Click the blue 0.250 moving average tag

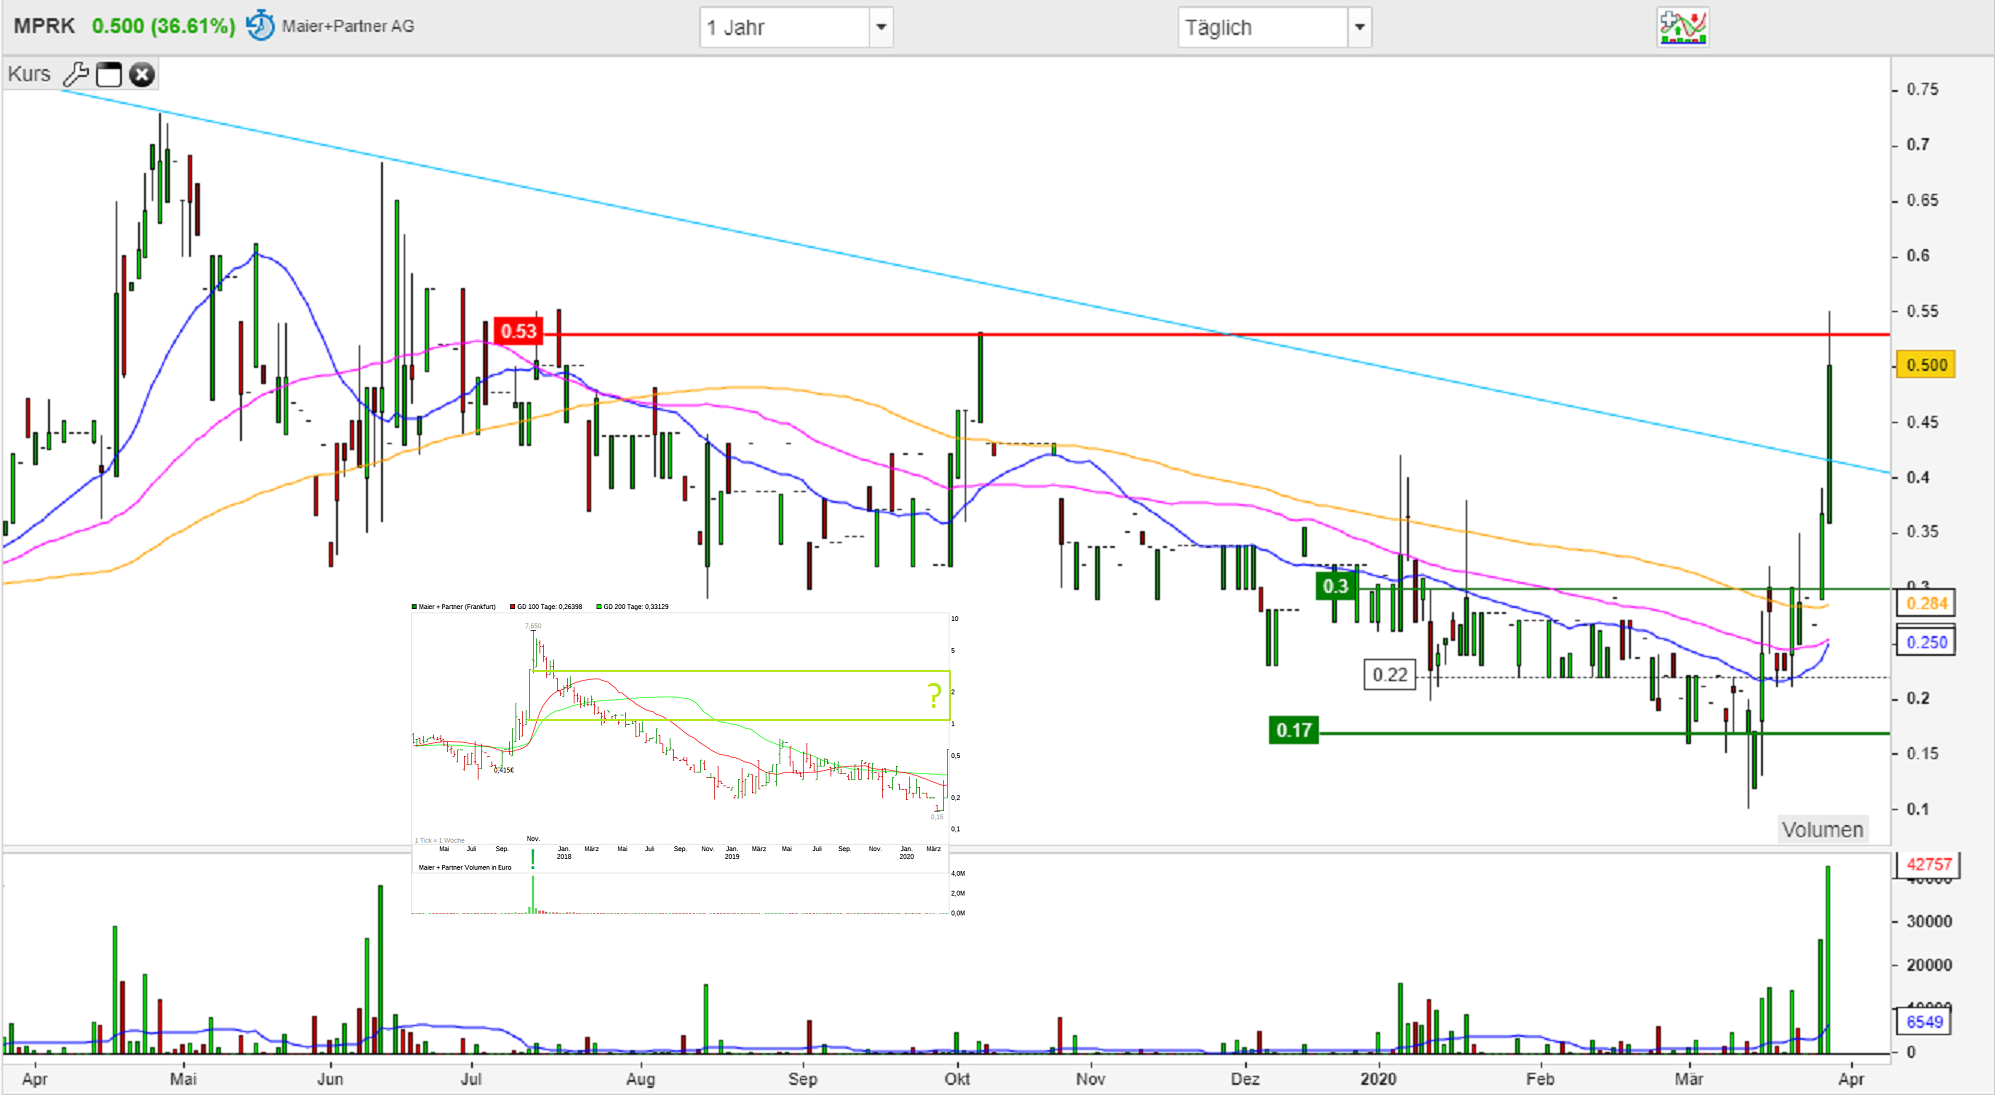click(1926, 642)
